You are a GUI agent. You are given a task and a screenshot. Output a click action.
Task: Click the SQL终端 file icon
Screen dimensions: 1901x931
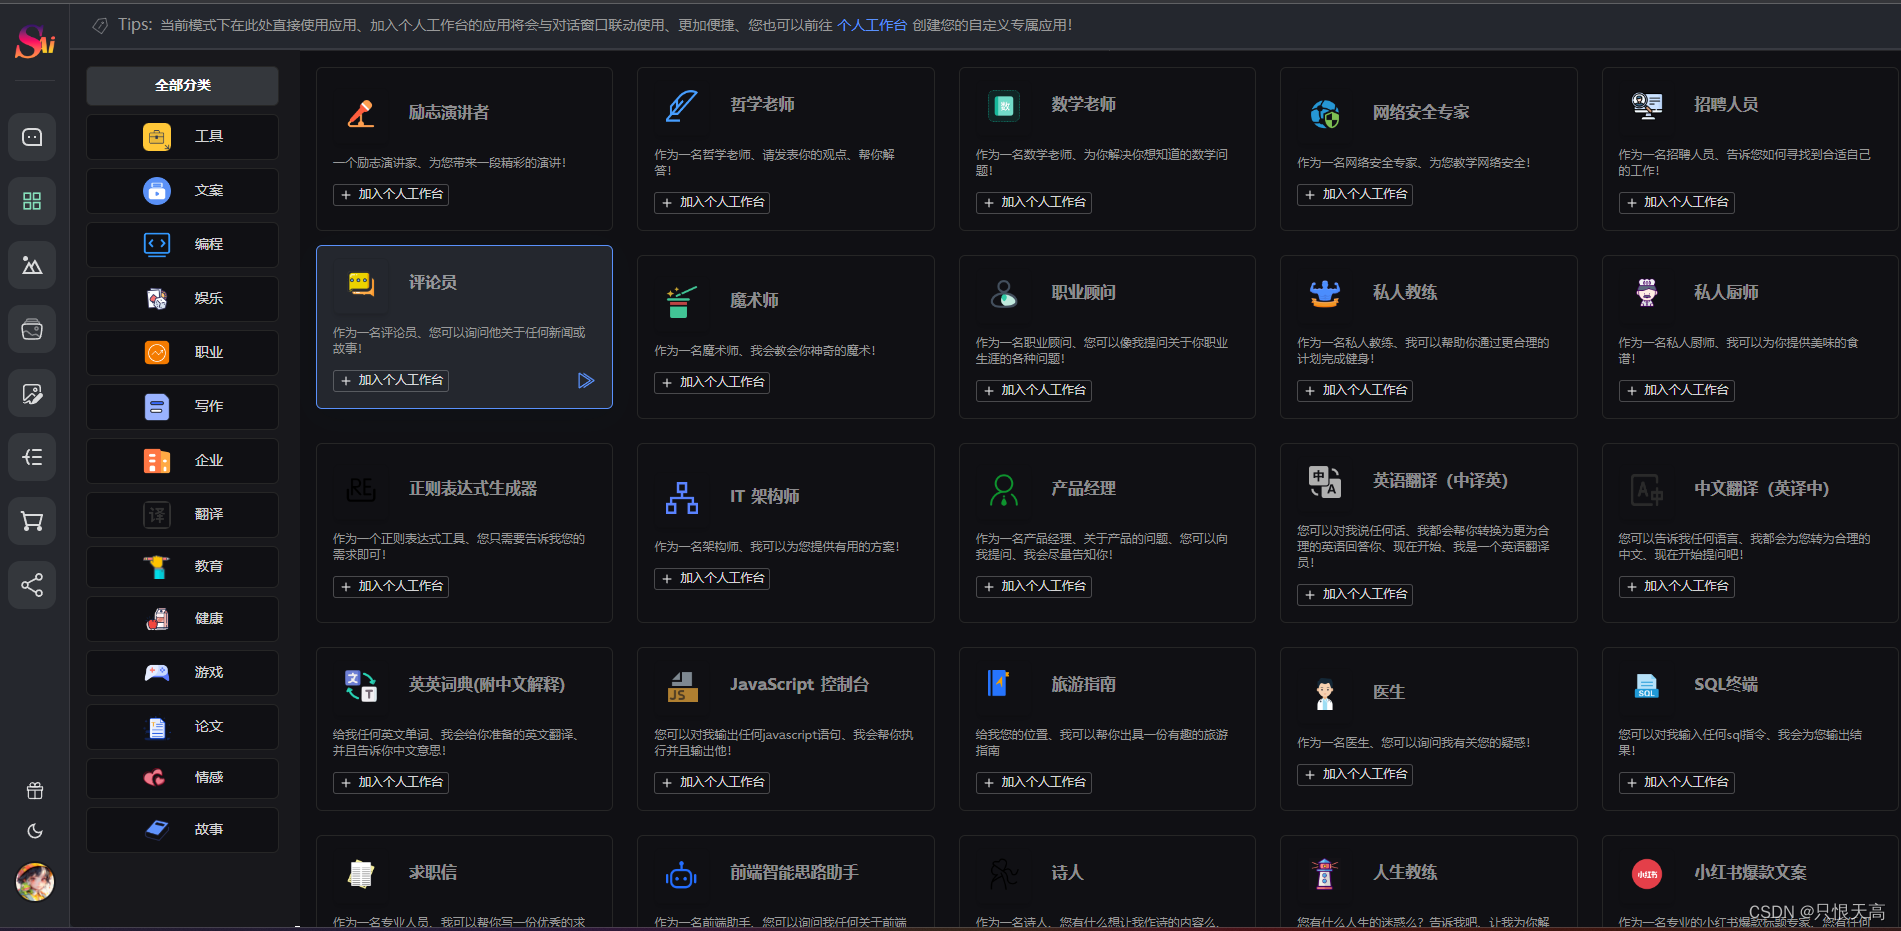point(1647,685)
